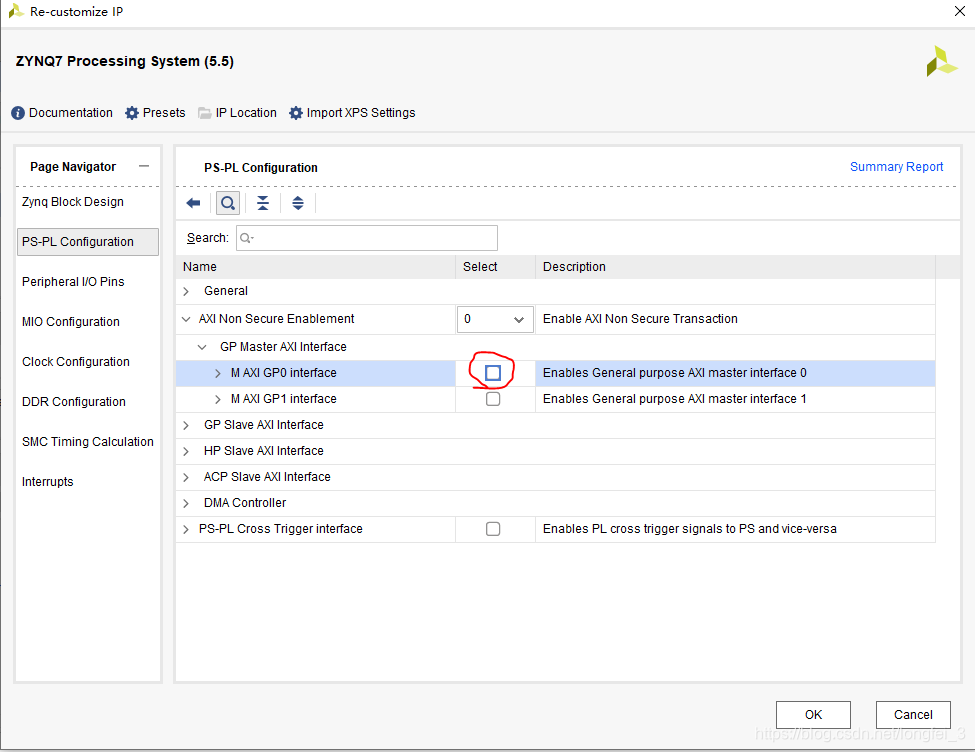
Task: Click the Description column header
Action: (x=736, y=266)
